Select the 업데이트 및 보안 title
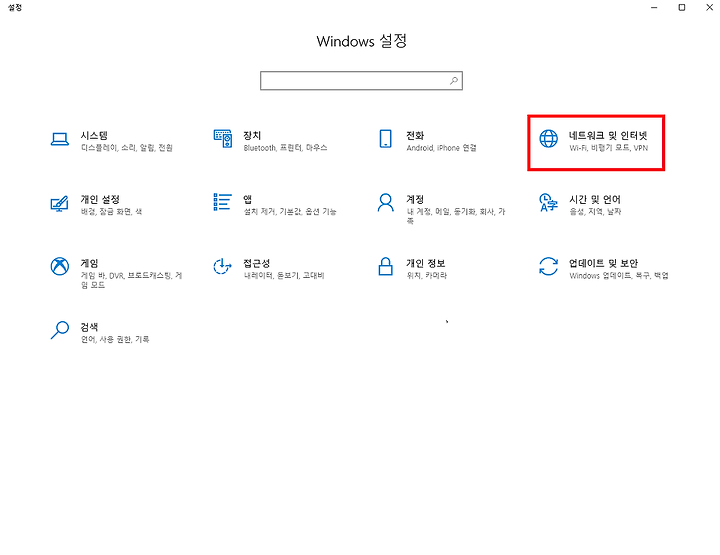Screen dimensions: 720x555 [604, 263]
